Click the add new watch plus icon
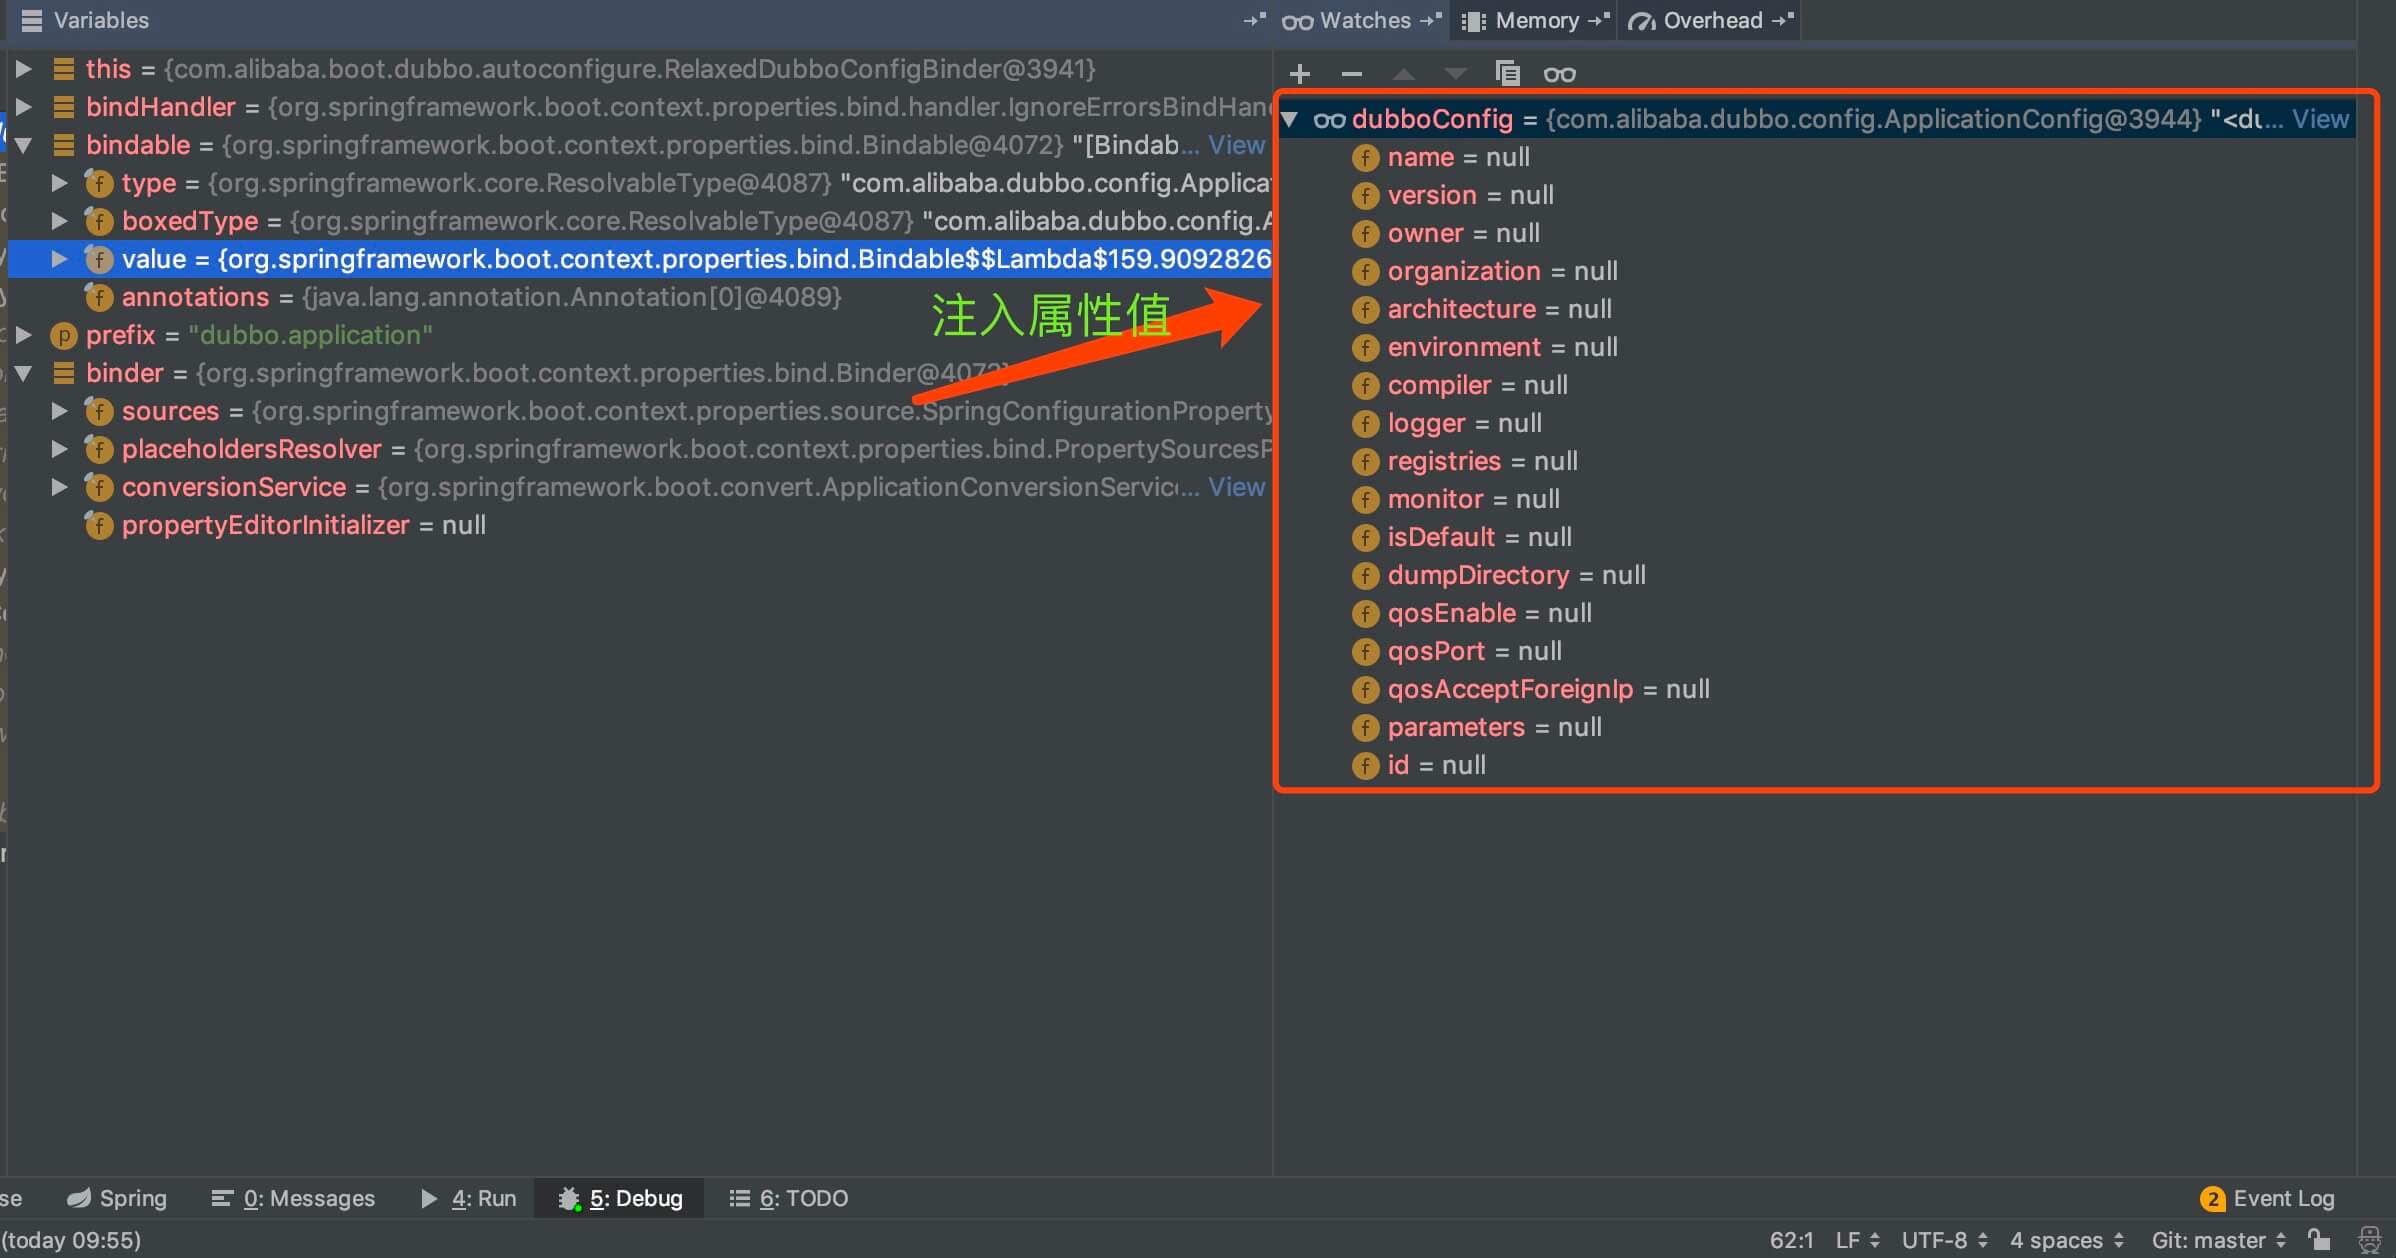 click(x=1299, y=74)
